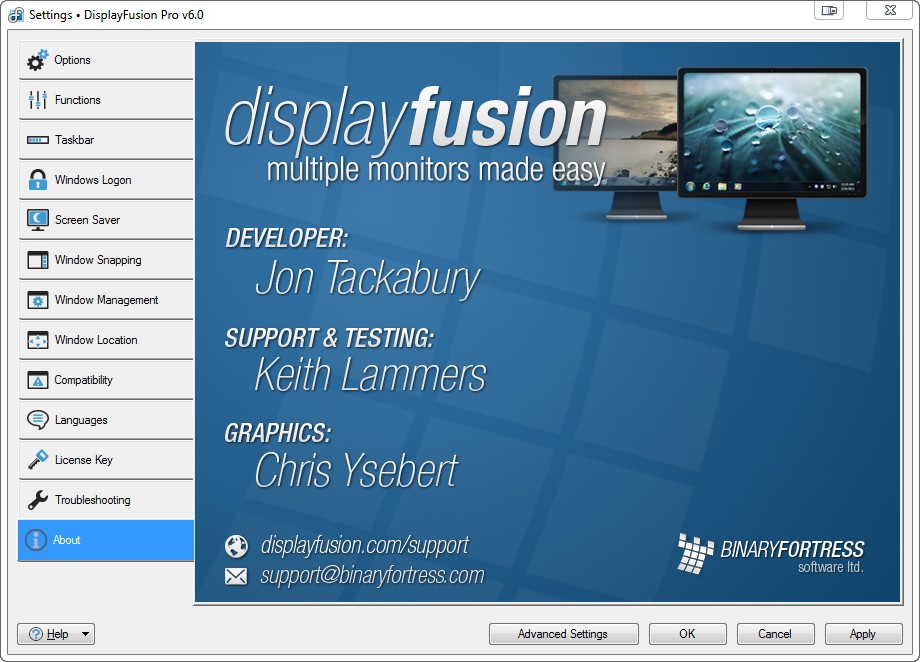Screen dimensions: 920x662
Task: Click the displayfusion logo text
Action: [x=415, y=120]
